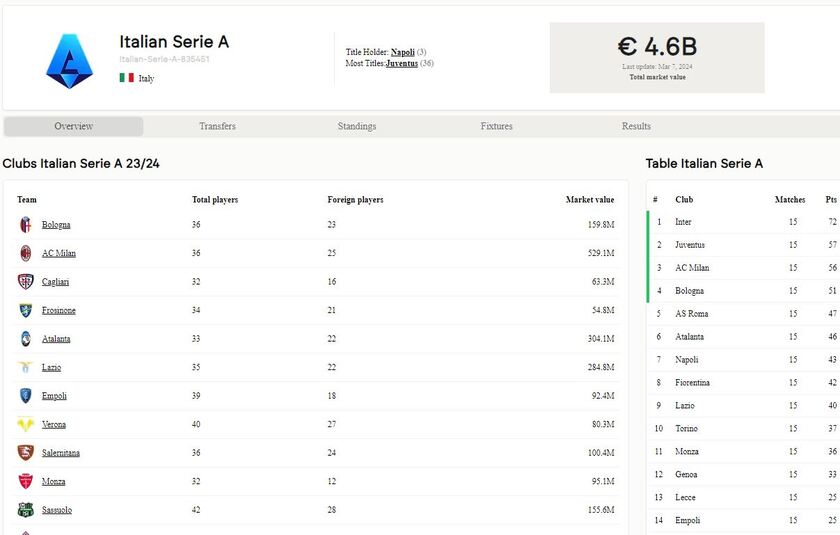Click Juventus in the standings table
This screenshot has width=840, height=535.
pyautogui.click(x=690, y=245)
